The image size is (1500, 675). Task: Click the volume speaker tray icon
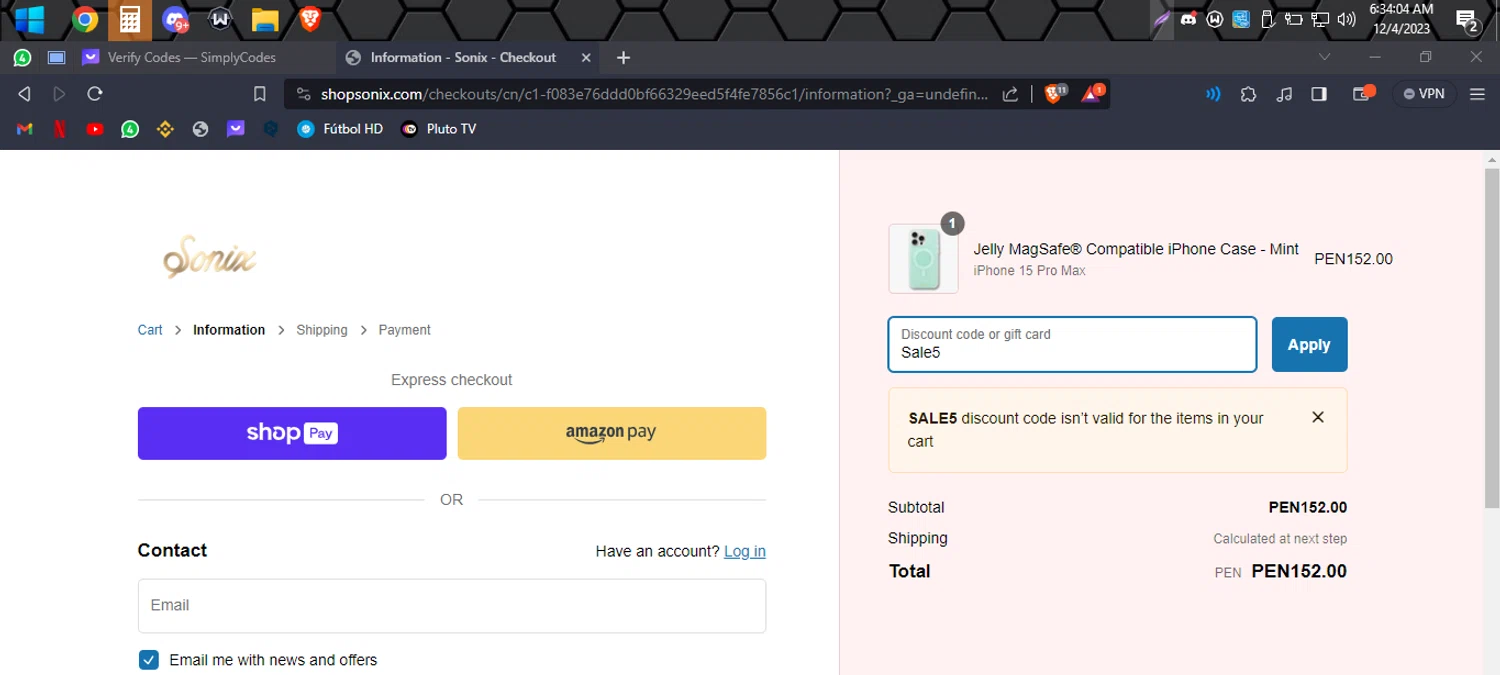[x=1347, y=19]
